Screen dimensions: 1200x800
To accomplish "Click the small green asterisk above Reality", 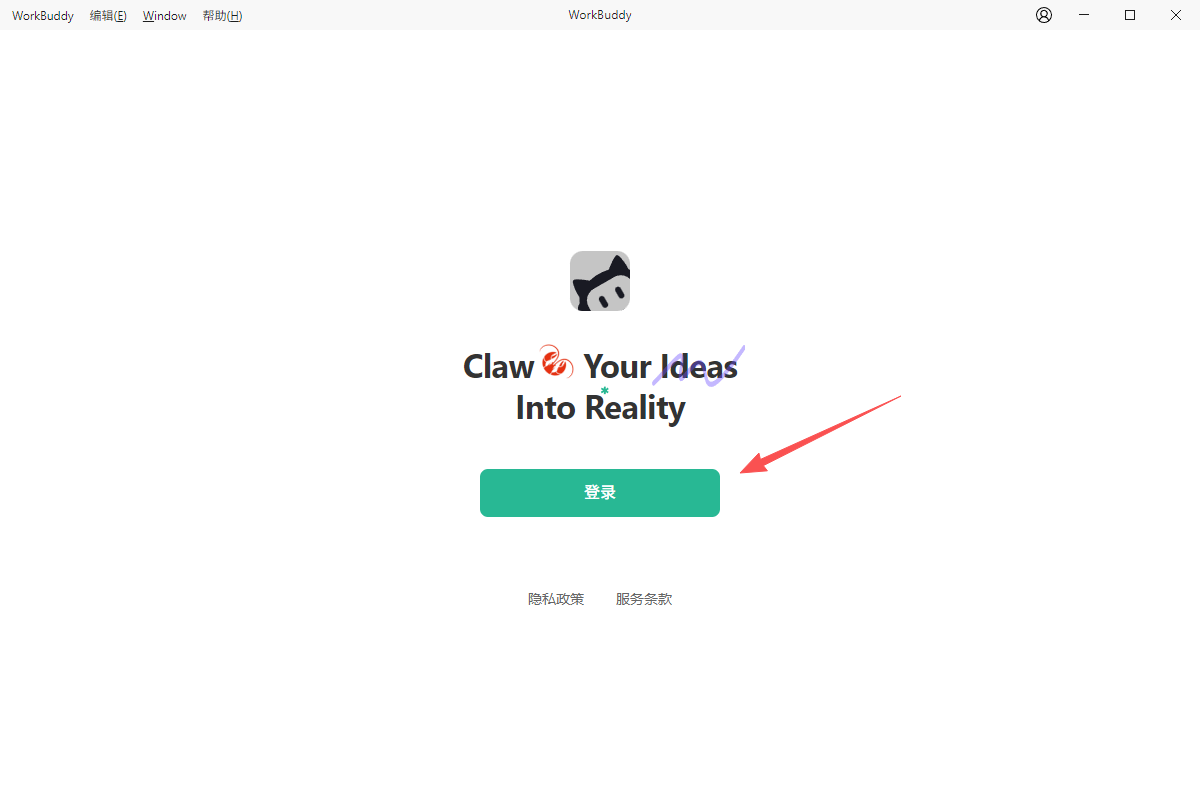I will pos(604,391).
